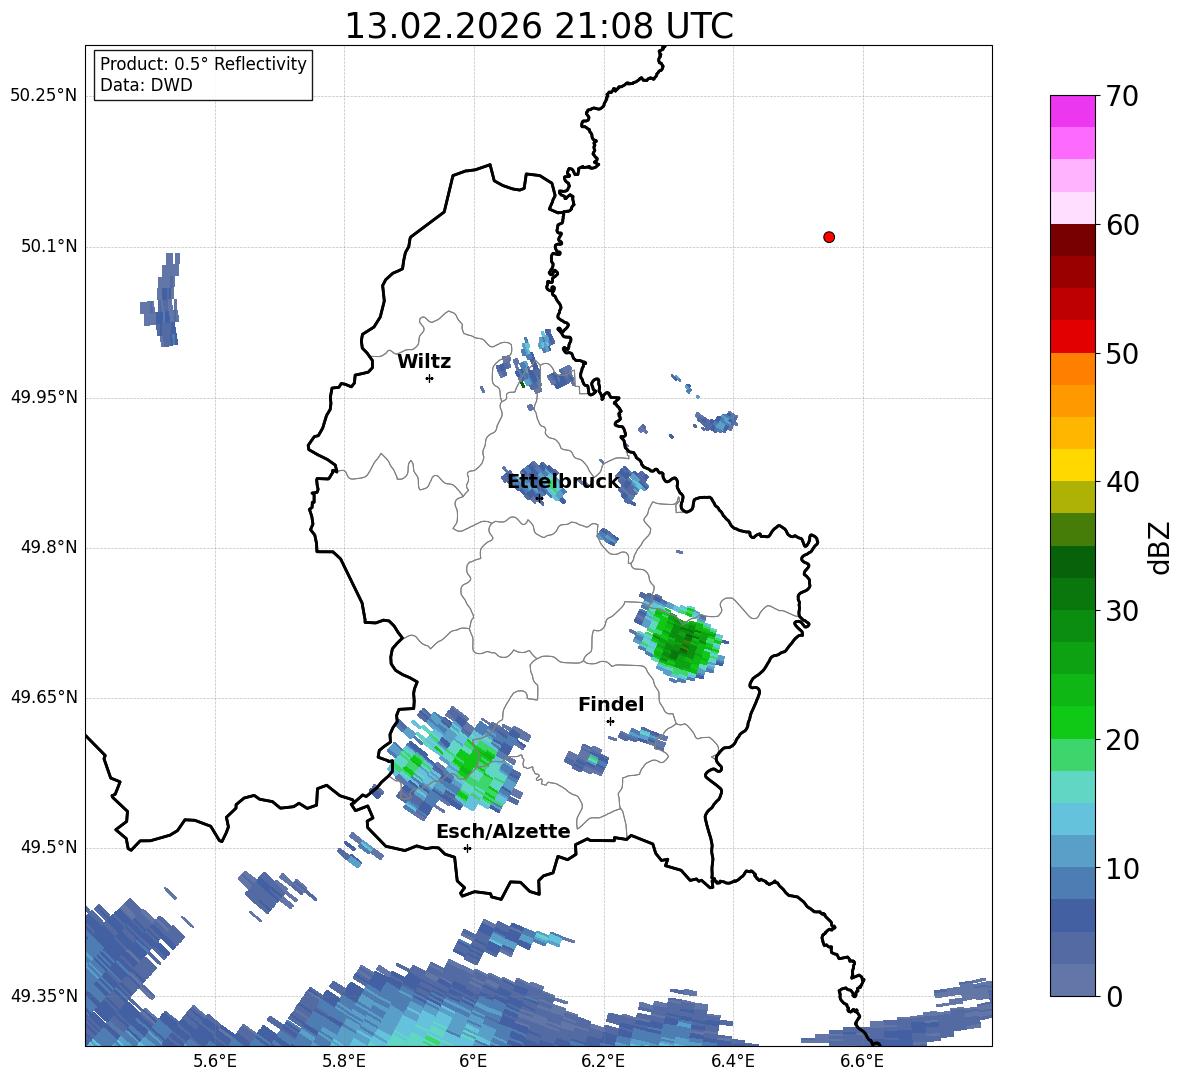Pick the dark red swatch below 60

1072,239
